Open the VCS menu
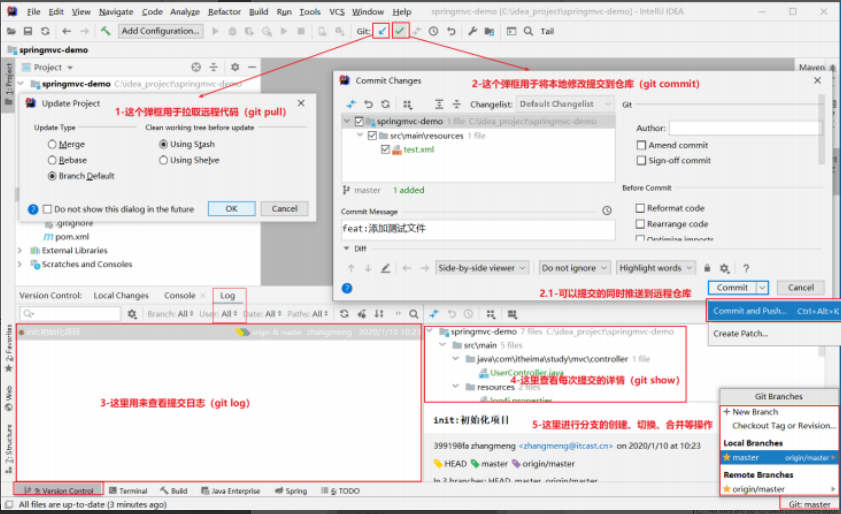The image size is (841, 514). 337,11
